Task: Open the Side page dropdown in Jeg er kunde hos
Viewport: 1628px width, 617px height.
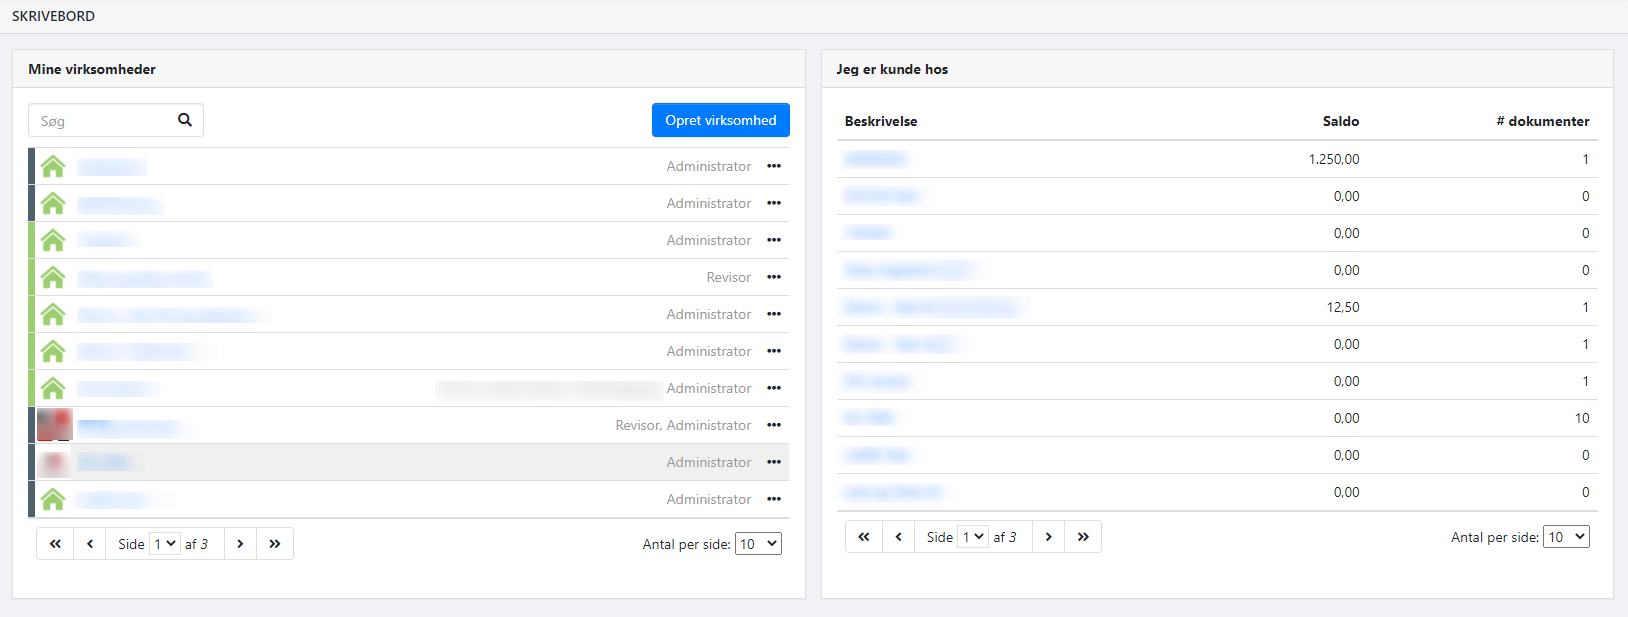Action: tap(973, 537)
